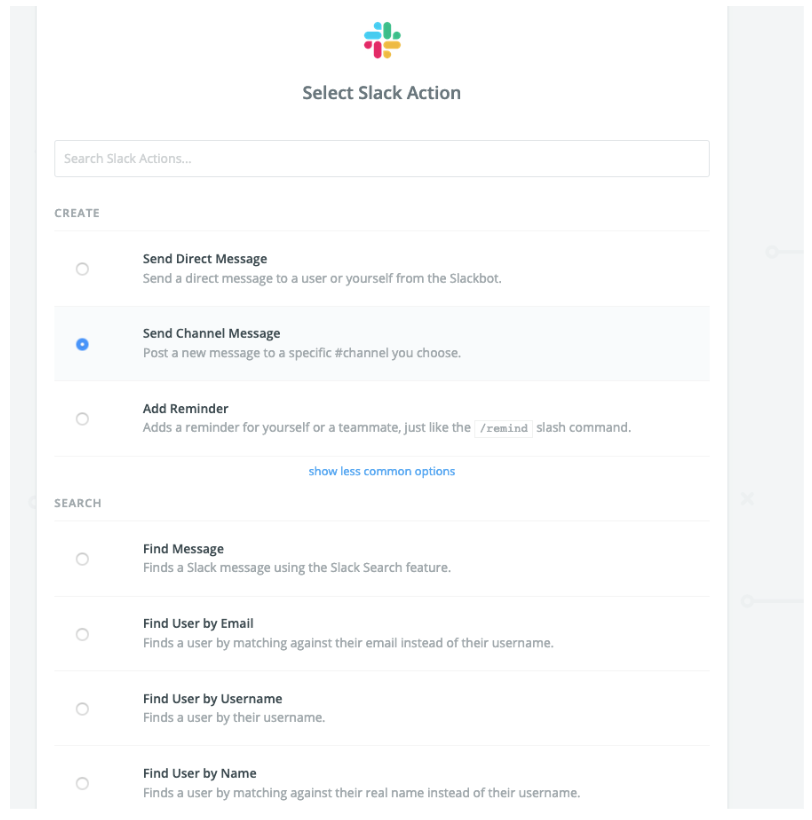Select the Find User by Email radio button
The image size is (812, 820).
tap(82, 634)
